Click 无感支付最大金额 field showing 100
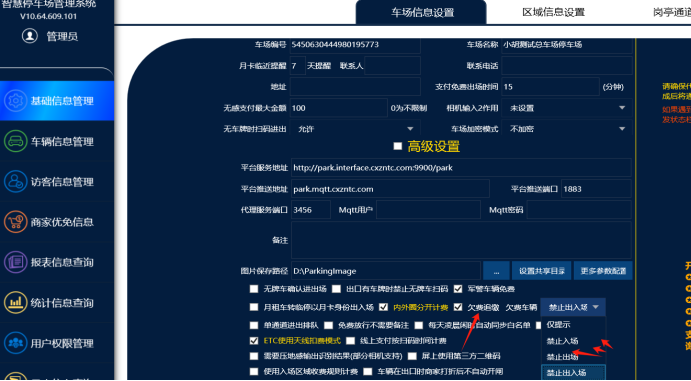The image size is (691, 381). tap(338, 108)
